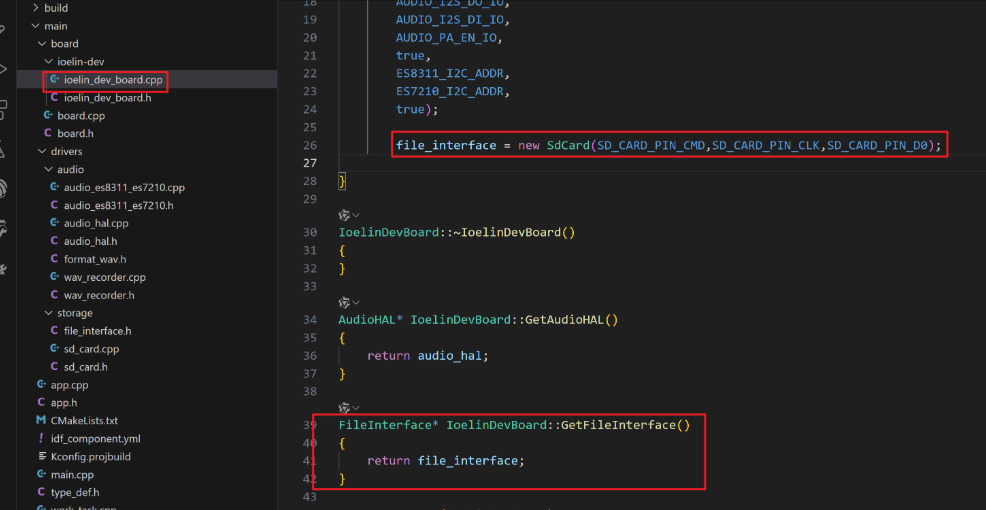Open ioelin_dev_board.h header file

click(108, 98)
